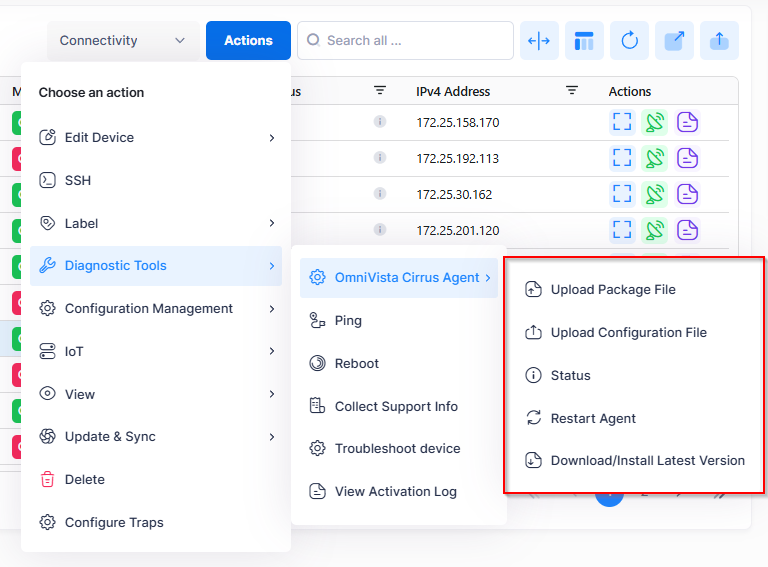This screenshot has height=567, width=768.
Task: Click the upload icon in top toolbar
Action: click(719, 41)
